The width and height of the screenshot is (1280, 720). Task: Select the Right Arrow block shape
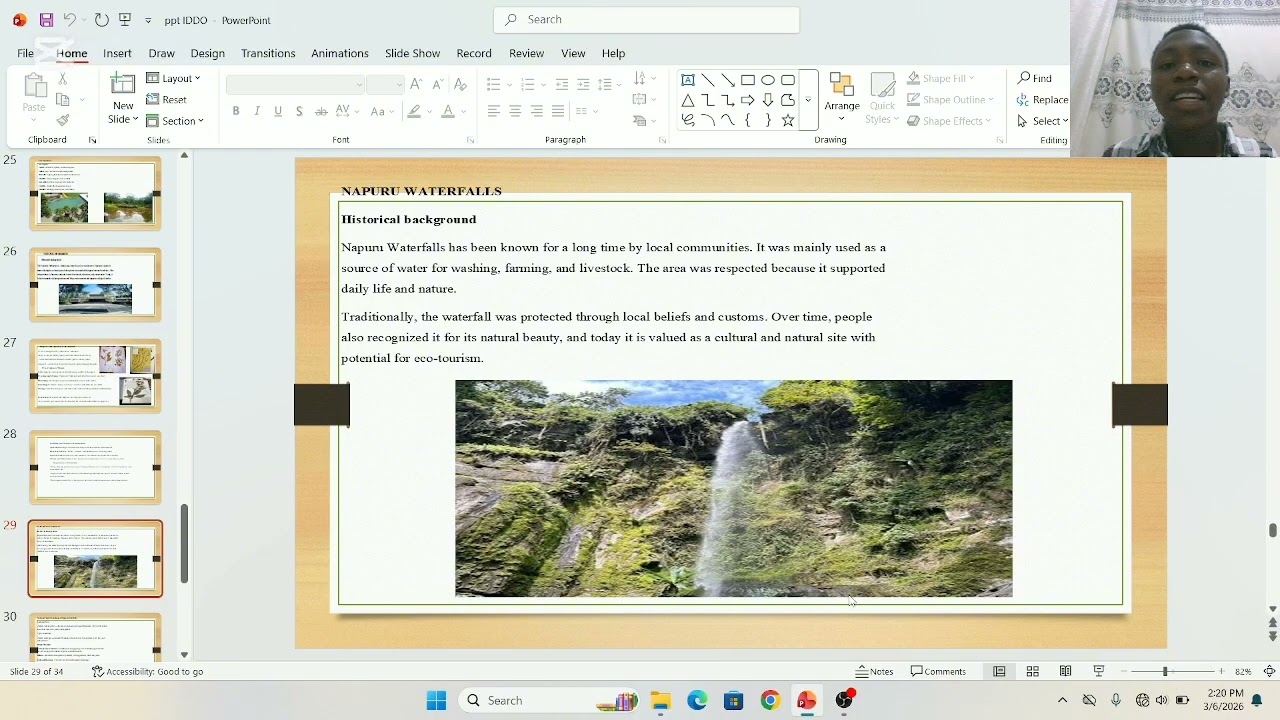click(x=748, y=100)
